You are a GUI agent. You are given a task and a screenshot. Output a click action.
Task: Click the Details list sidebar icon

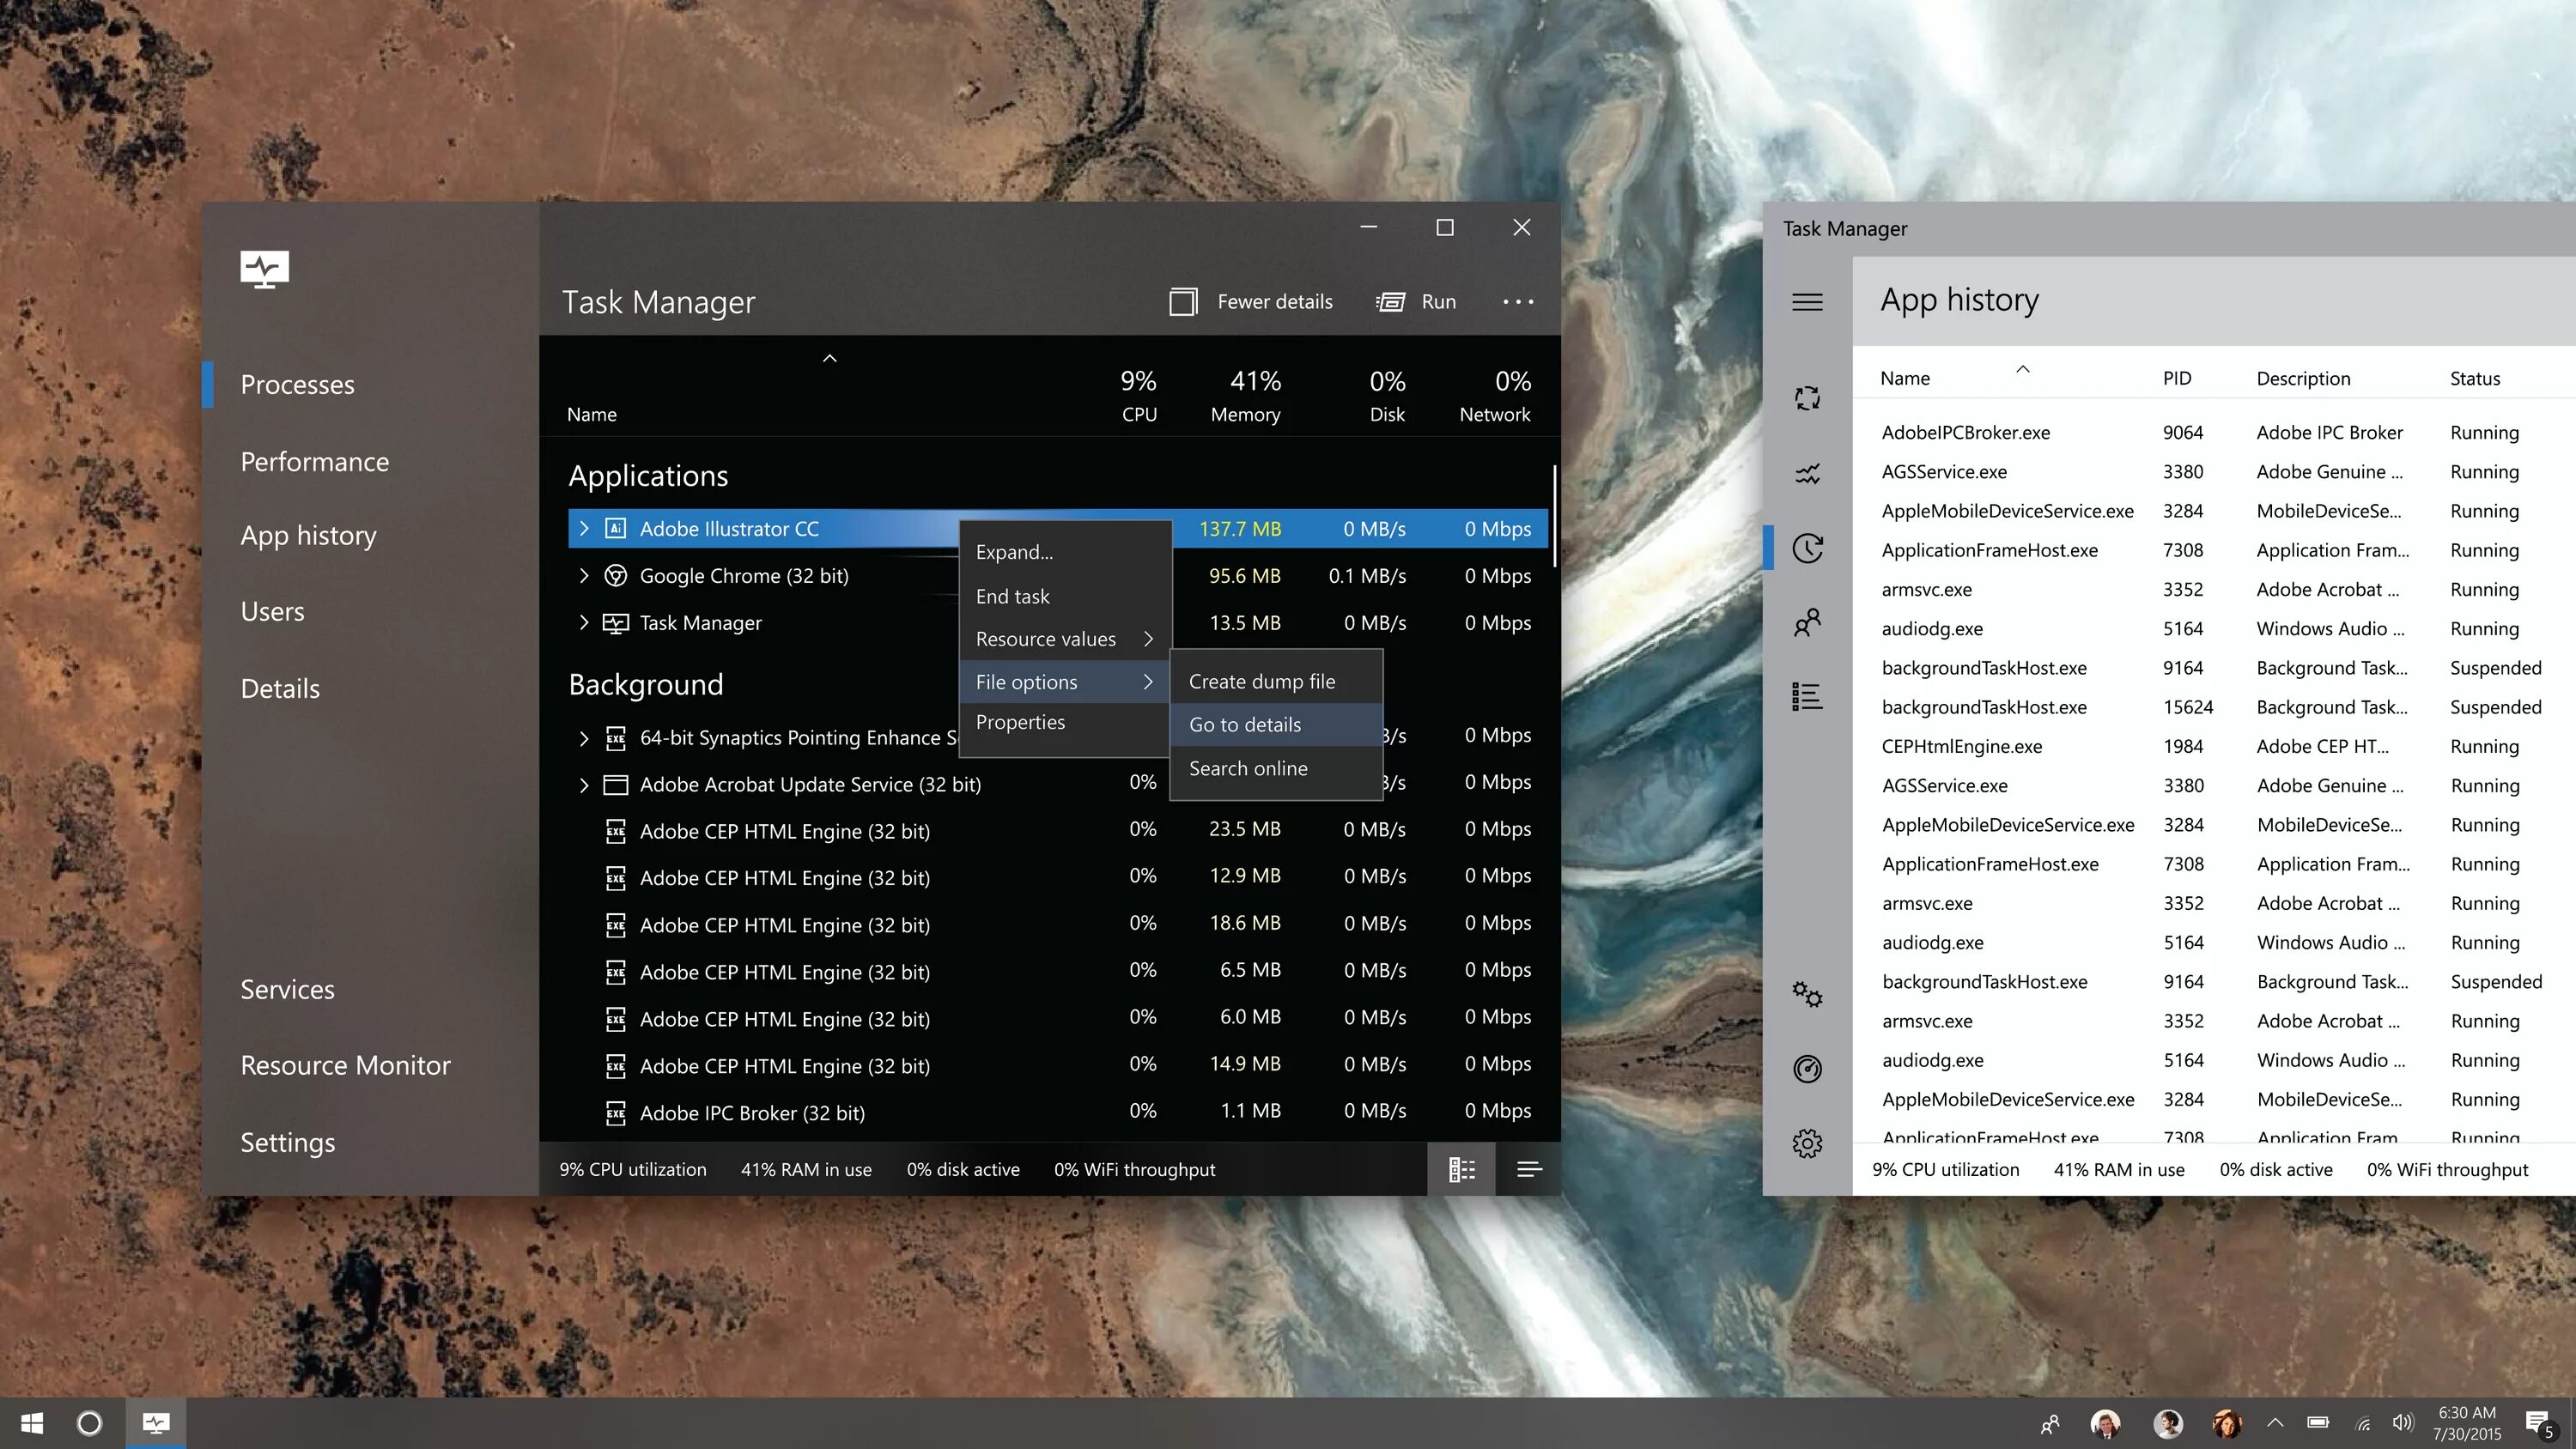[x=1807, y=696]
